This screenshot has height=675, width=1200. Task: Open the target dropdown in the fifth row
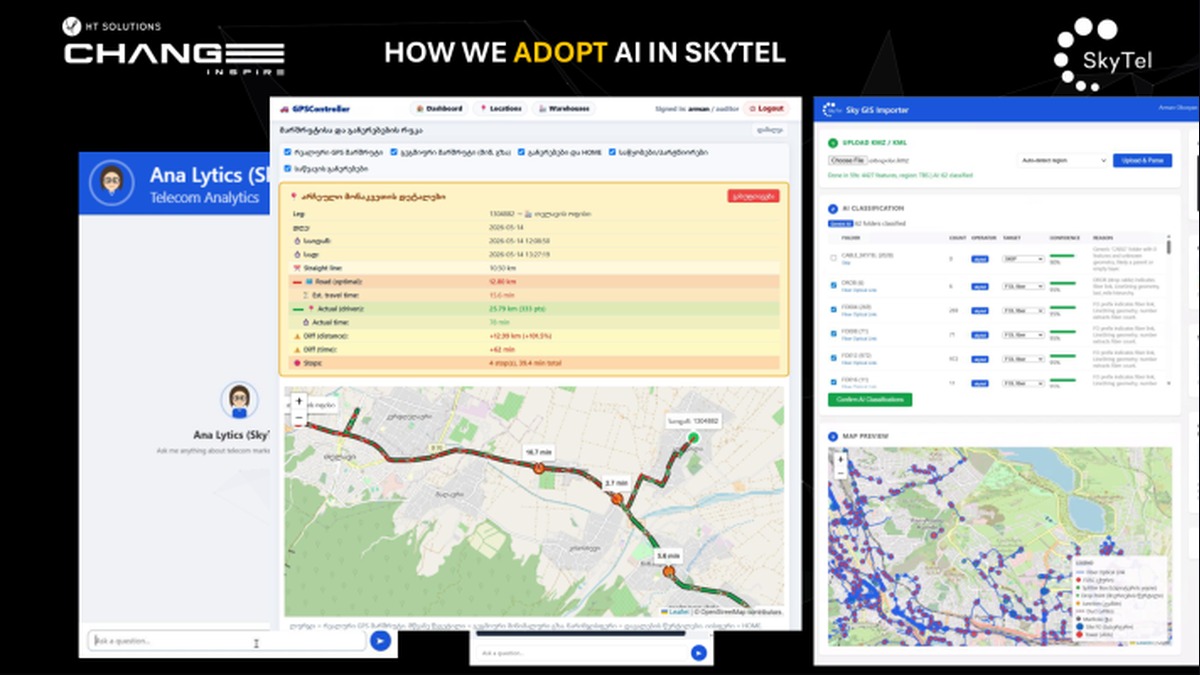1022,358
